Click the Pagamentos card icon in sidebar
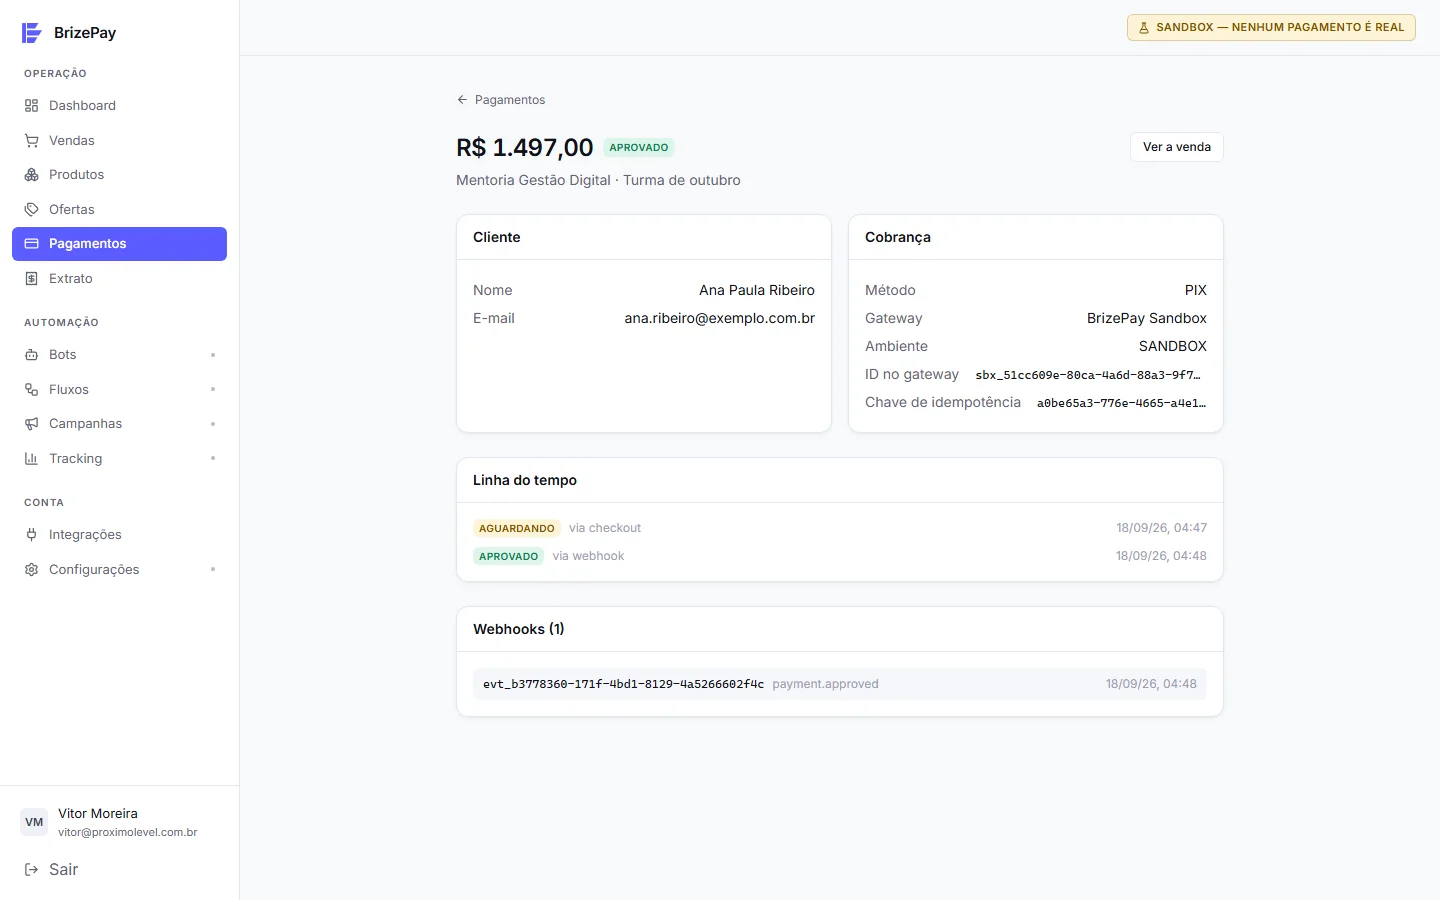This screenshot has width=1440, height=900. 32,244
